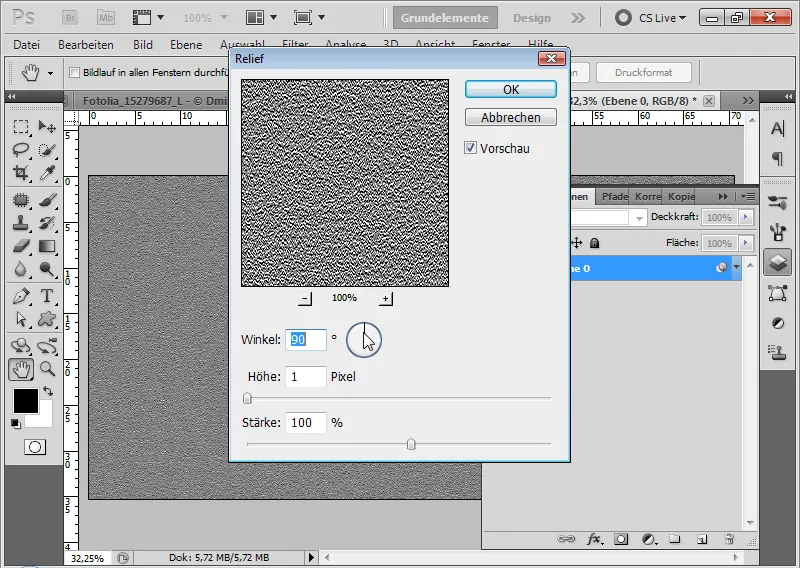
Task: Open the Layers panel dock icon
Action: tap(778, 262)
